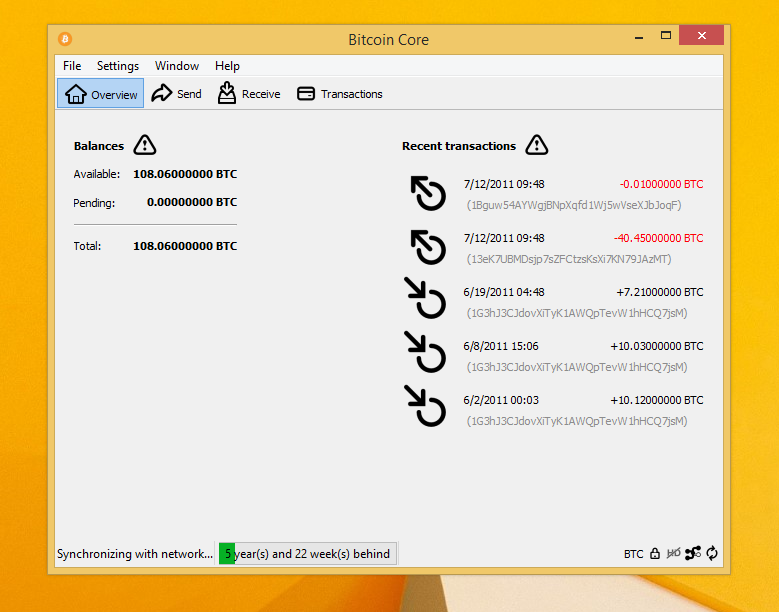Click the Bitcoin logo in title bar
Image resolution: width=779 pixels, height=612 pixels.
coord(65,39)
